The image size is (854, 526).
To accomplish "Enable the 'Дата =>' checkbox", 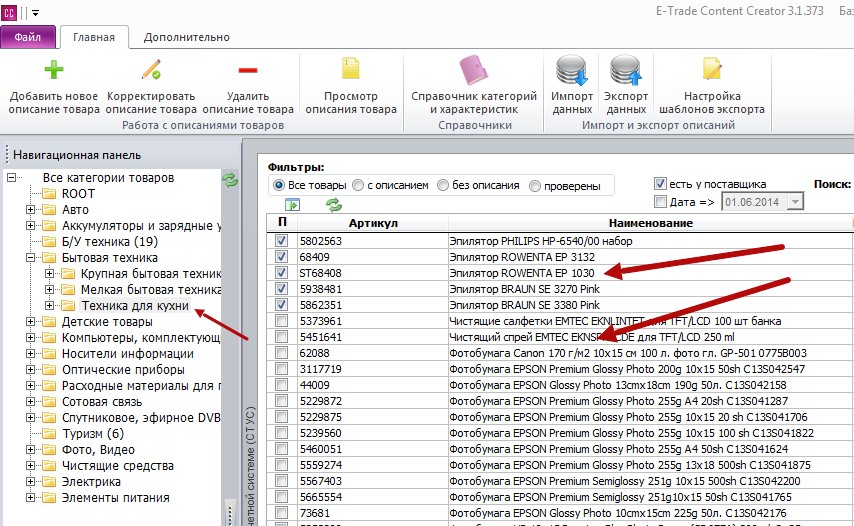I will click(x=660, y=201).
